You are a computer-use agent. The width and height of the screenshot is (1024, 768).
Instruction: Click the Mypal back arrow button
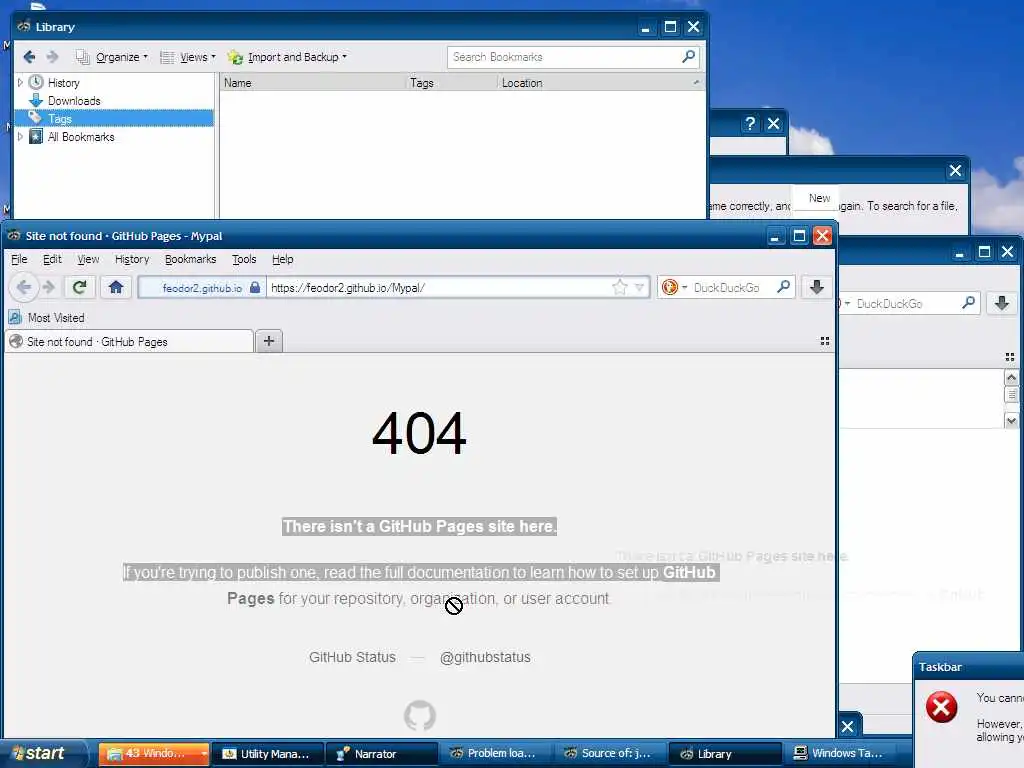coord(24,287)
